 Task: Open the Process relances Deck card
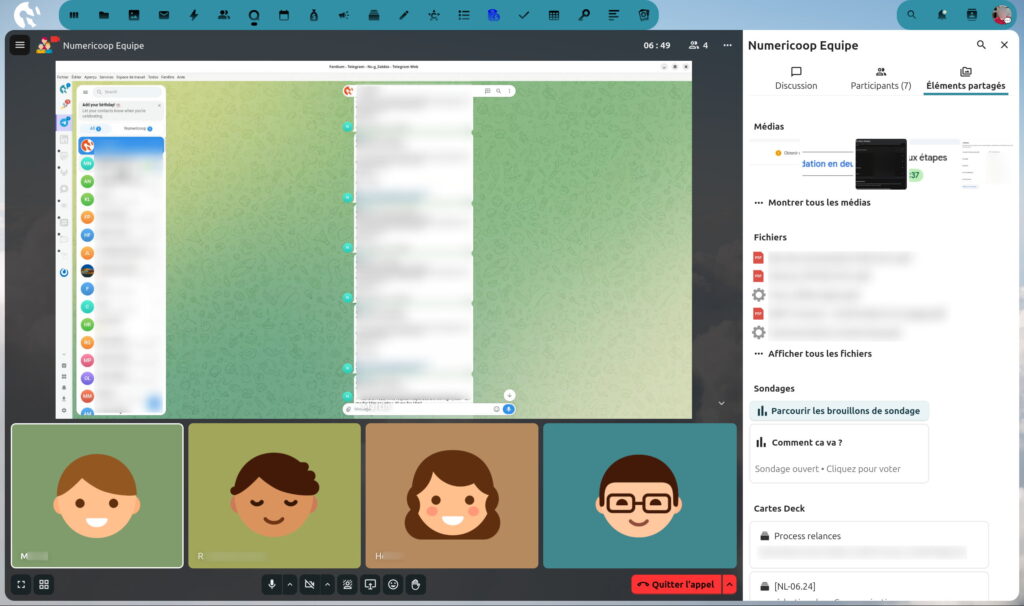pyautogui.click(x=869, y=545)
